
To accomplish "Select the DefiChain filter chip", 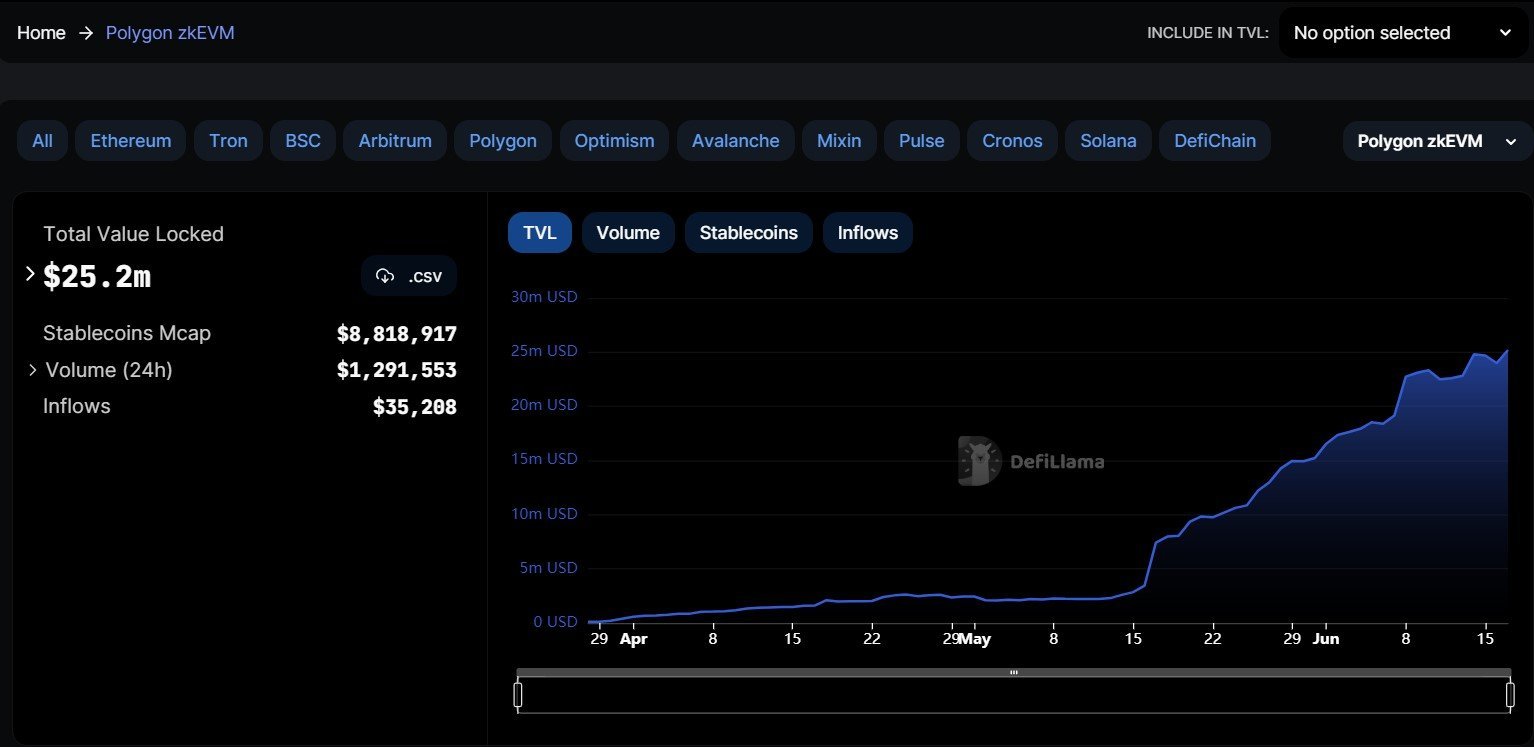I will point(1214,140).
